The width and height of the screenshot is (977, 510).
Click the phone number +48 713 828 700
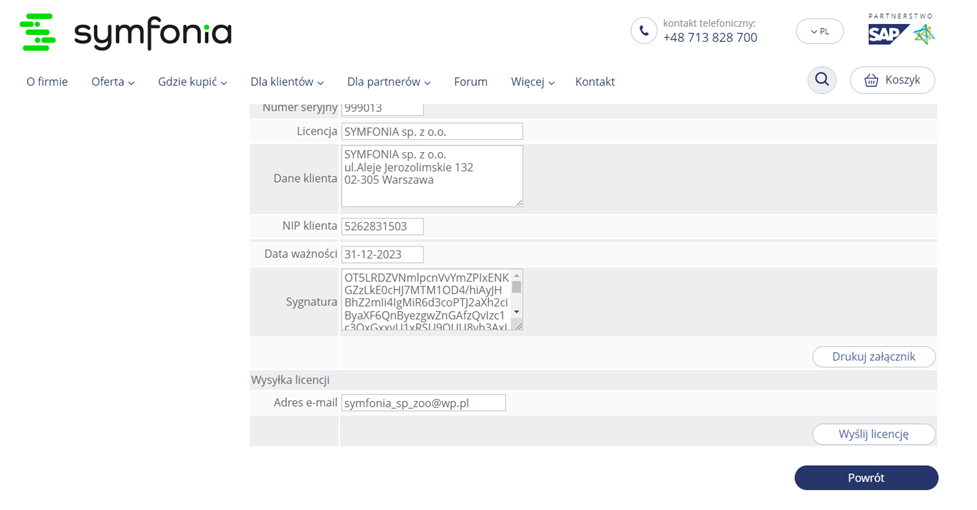pyautogui.click(x=710, y=38)
